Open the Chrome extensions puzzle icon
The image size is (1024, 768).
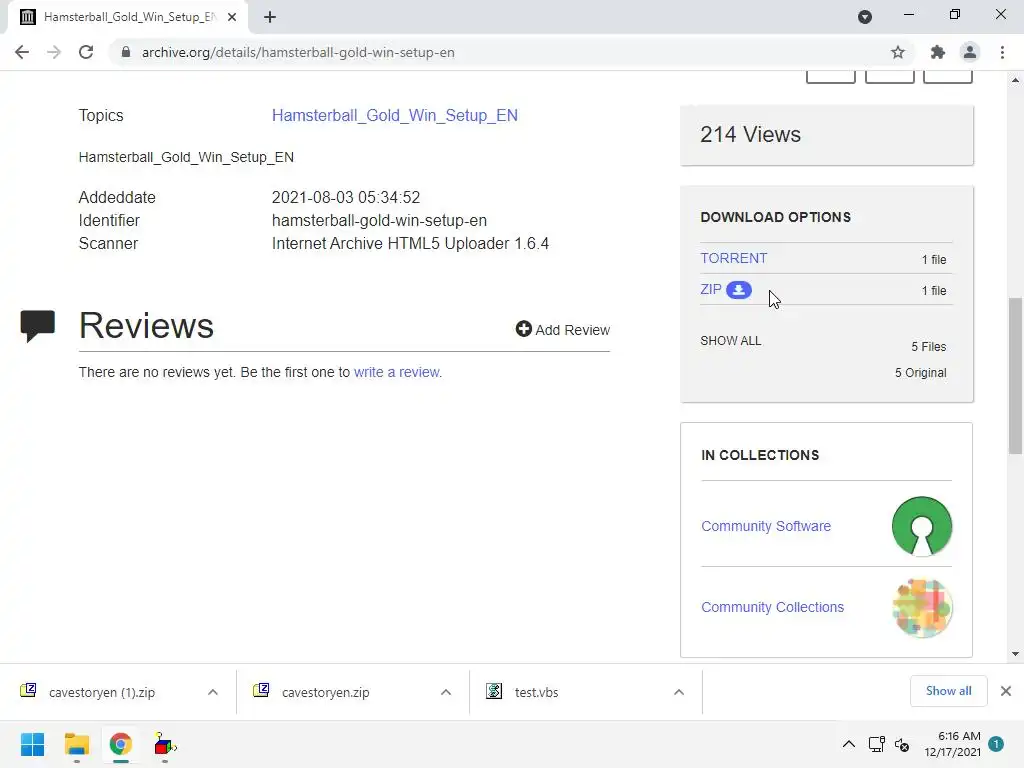pyautogui.click(x=938, y=52)
